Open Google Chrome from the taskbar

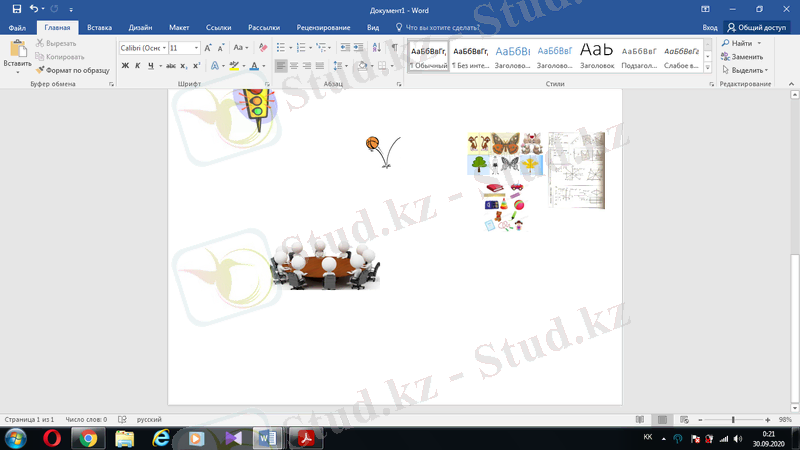pyautogui.click(x=88, y=438)
